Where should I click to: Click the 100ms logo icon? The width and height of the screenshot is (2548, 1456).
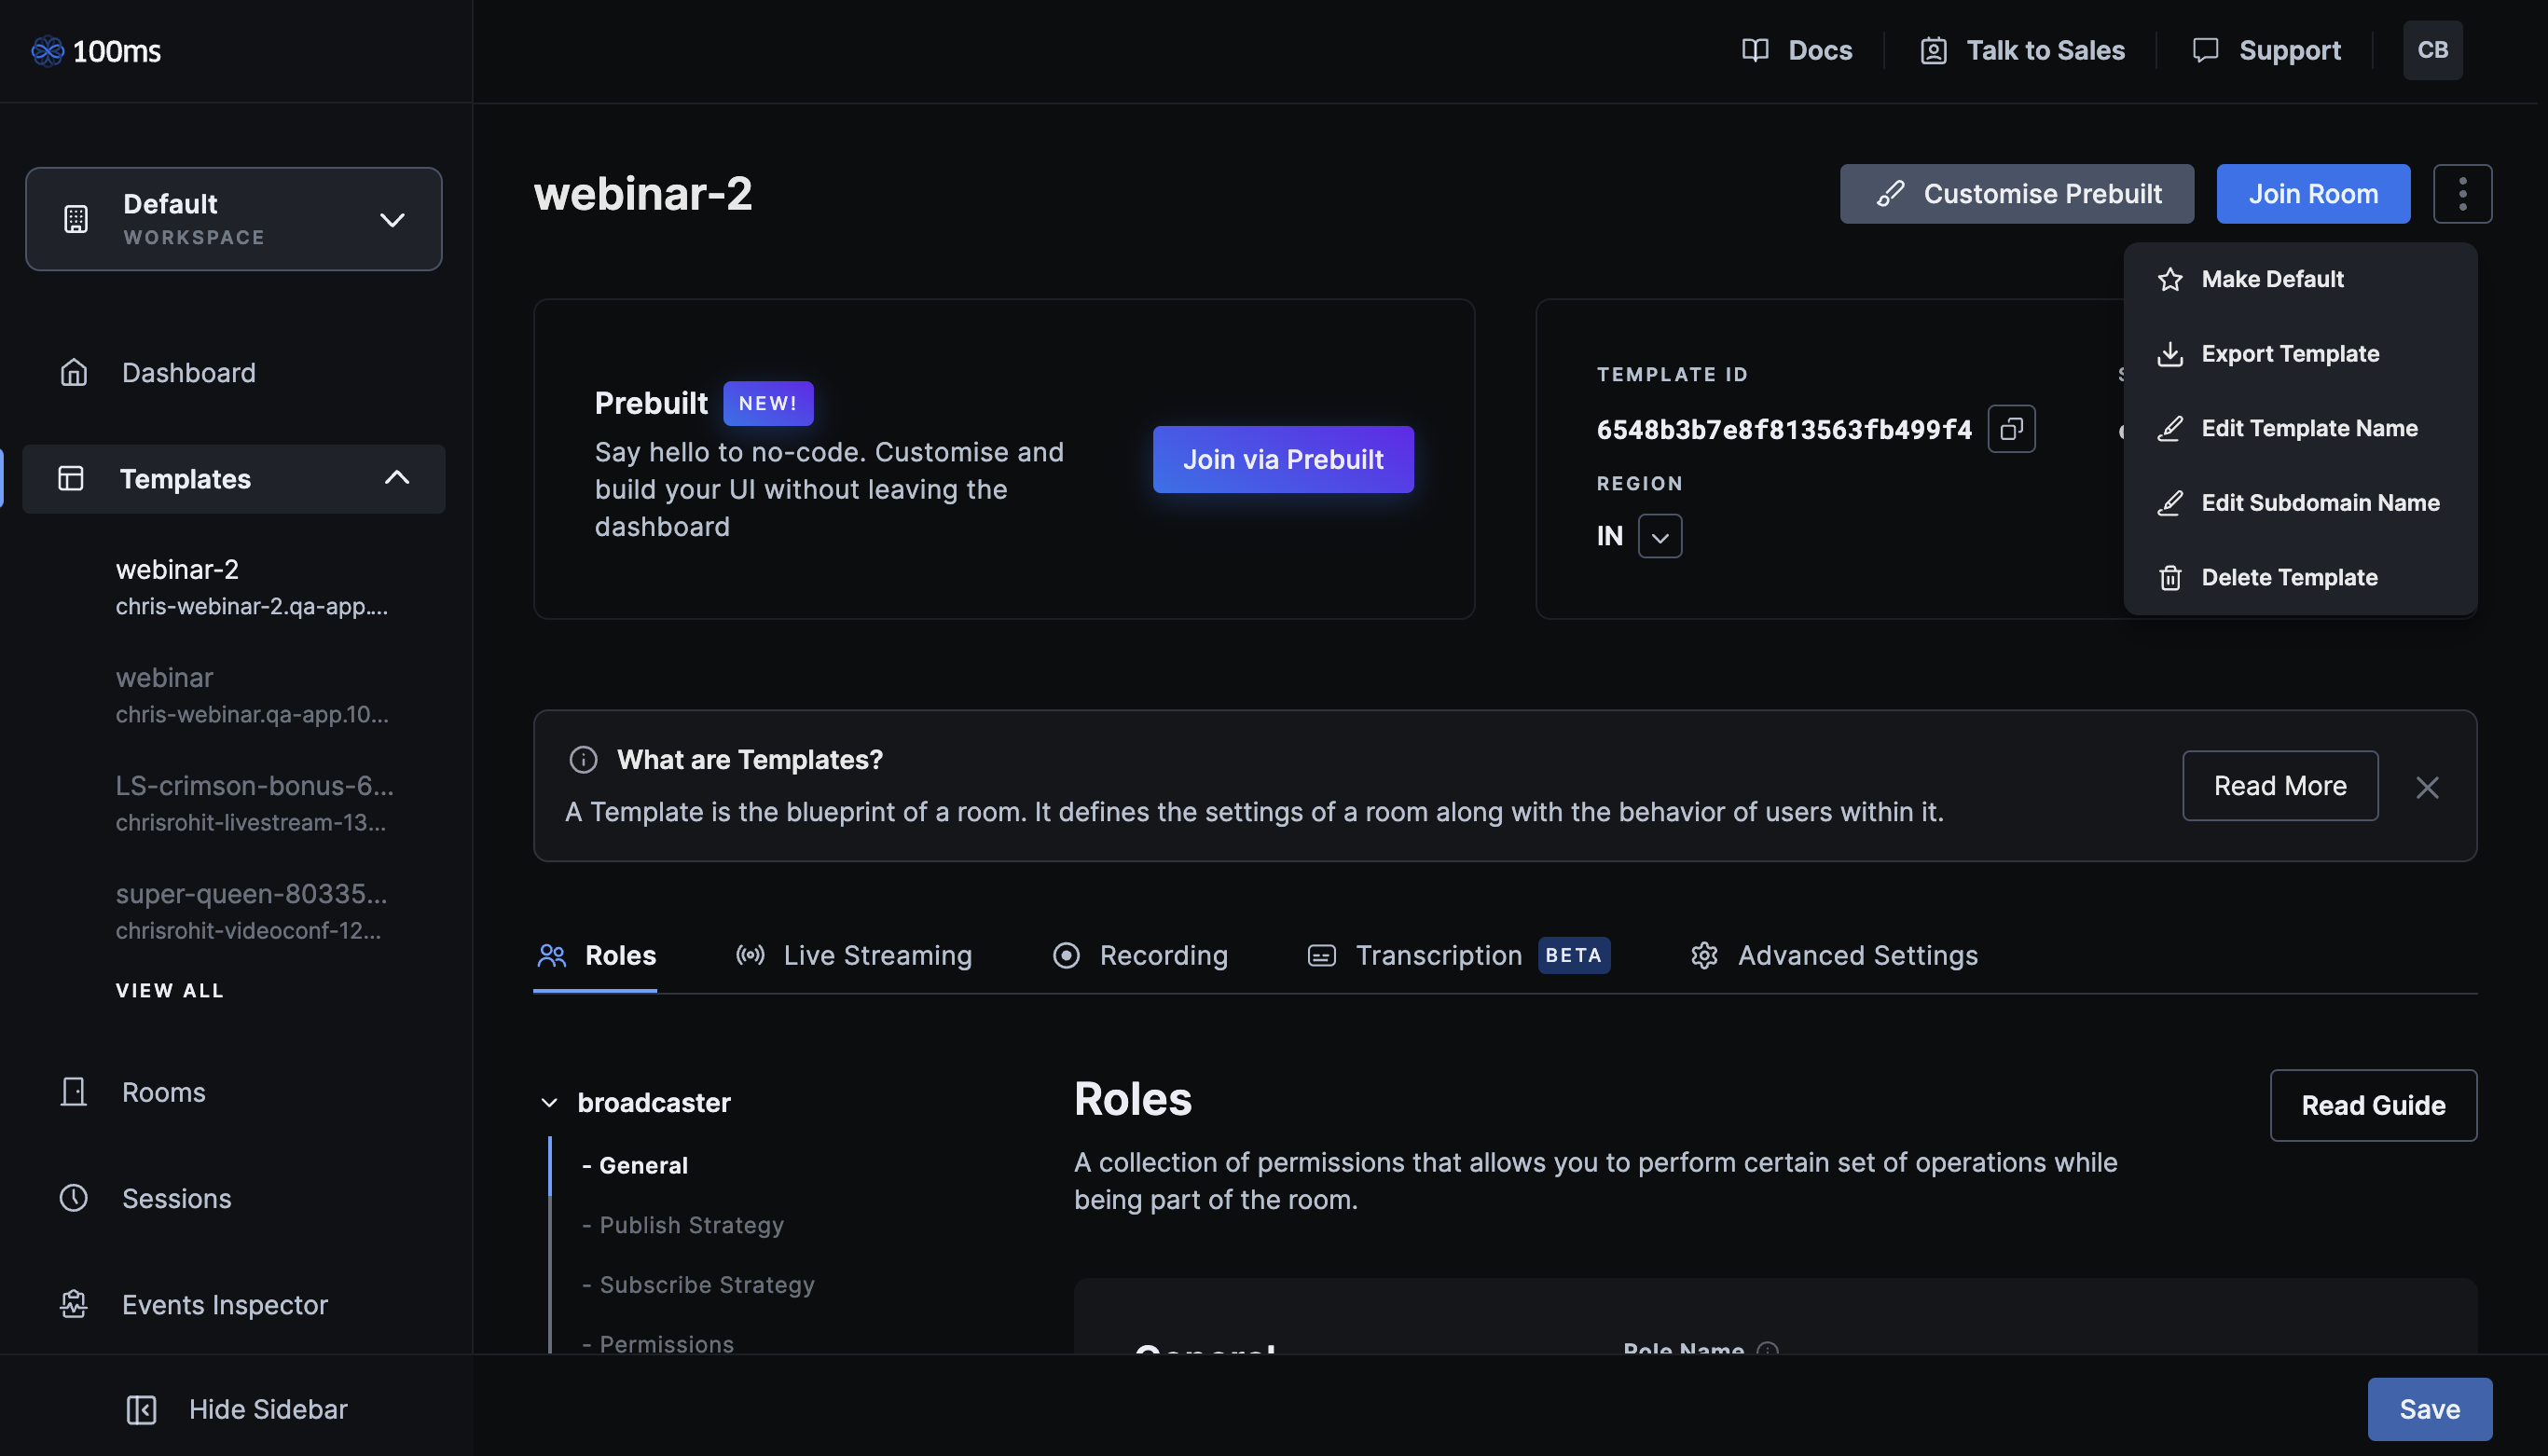click(x=47, y=51)
